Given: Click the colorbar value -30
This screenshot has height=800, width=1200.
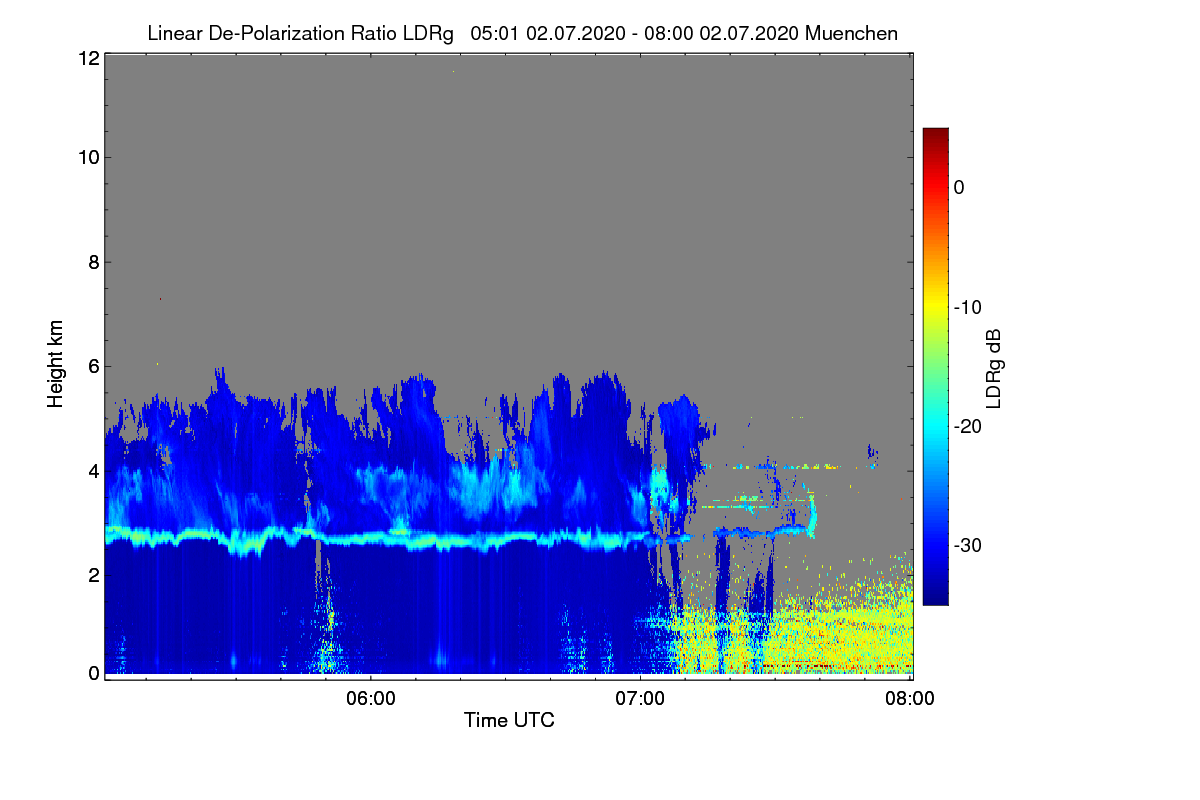Looking at the screenshot, I should 967,546.
